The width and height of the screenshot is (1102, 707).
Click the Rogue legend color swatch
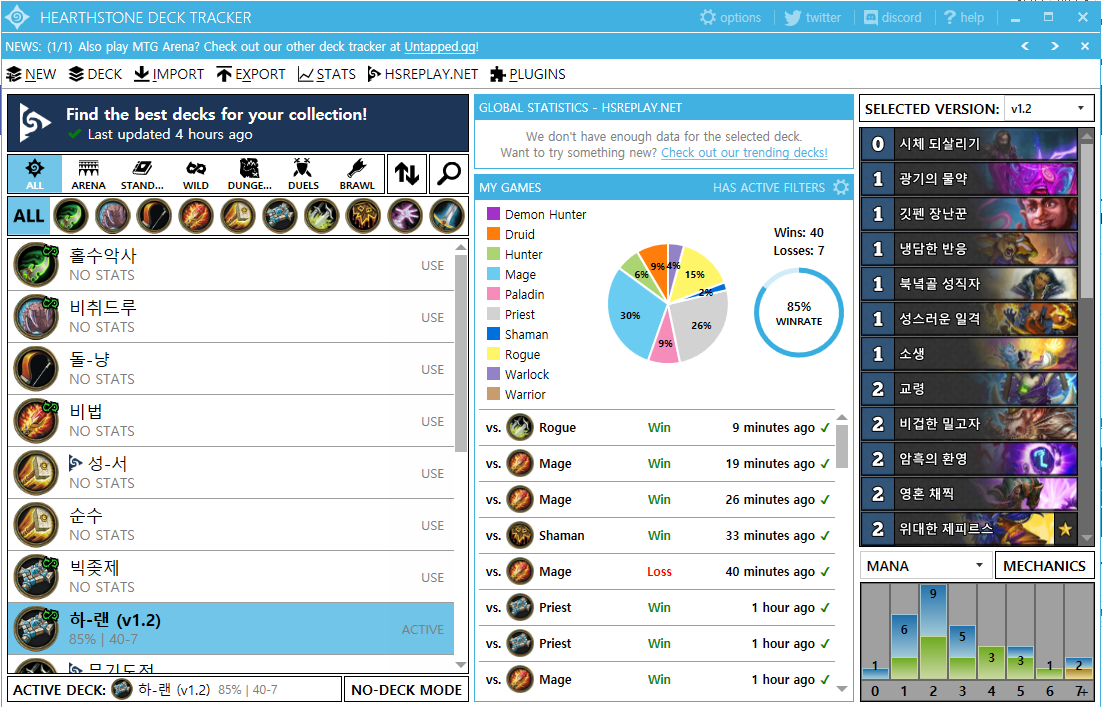[493, 354]
